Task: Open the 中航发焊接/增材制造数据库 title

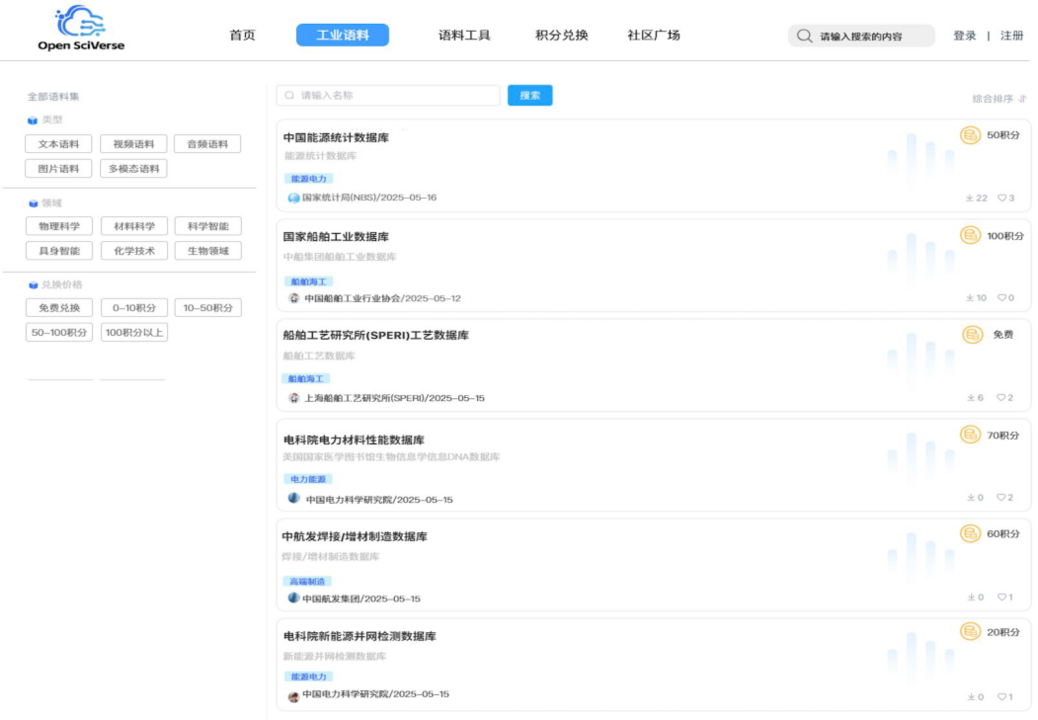Action: (x=354, y=537)
